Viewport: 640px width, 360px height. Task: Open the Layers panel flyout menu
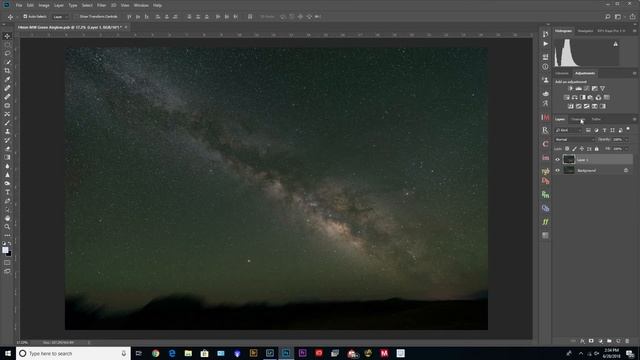coord(634,119)
